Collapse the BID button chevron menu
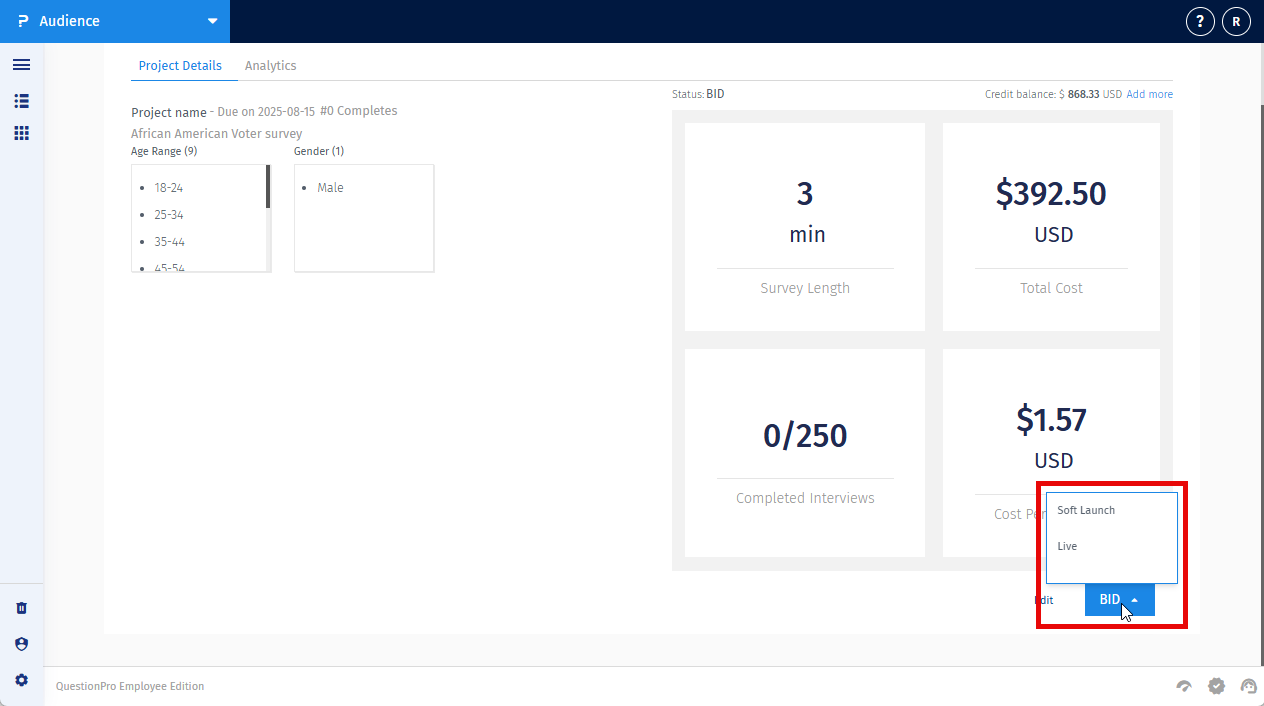 click(x=1135, y=599)
